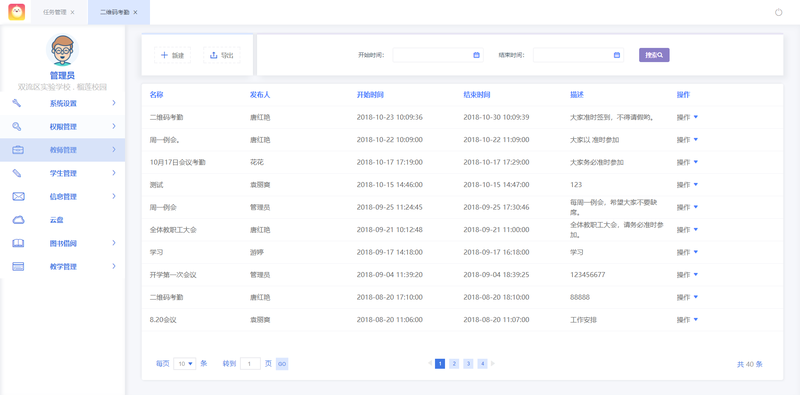Click the 开始时间 column header

coord(370,95)
